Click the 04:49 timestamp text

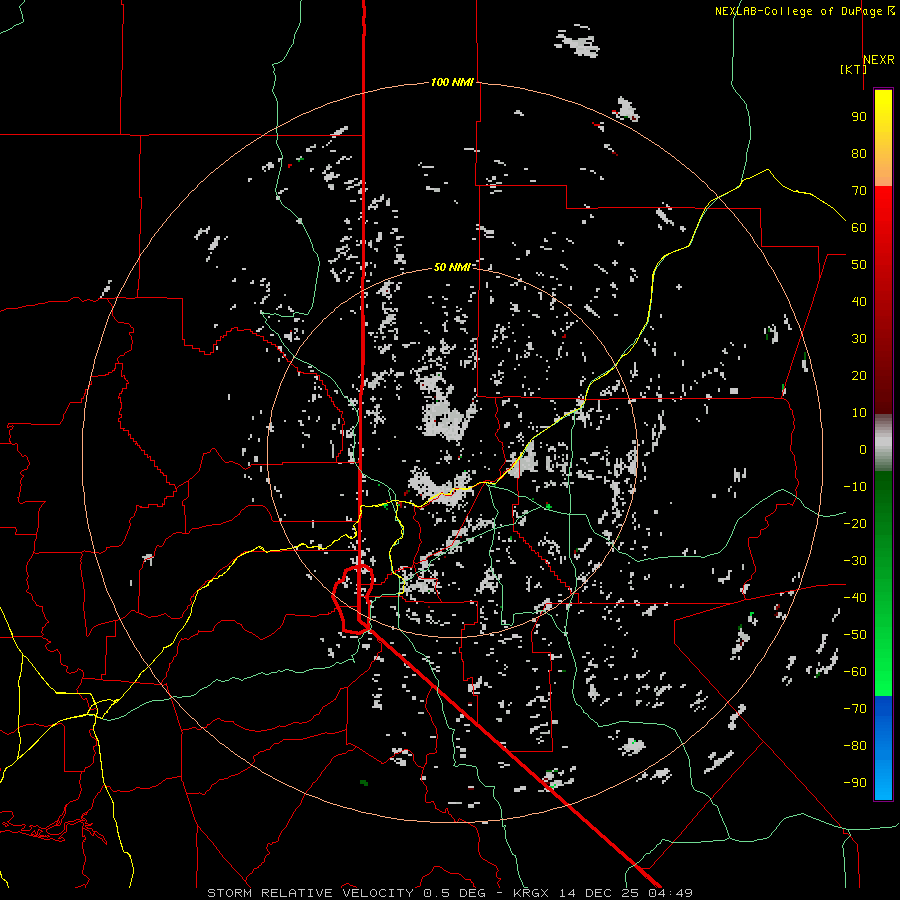(x=668, y=893)
